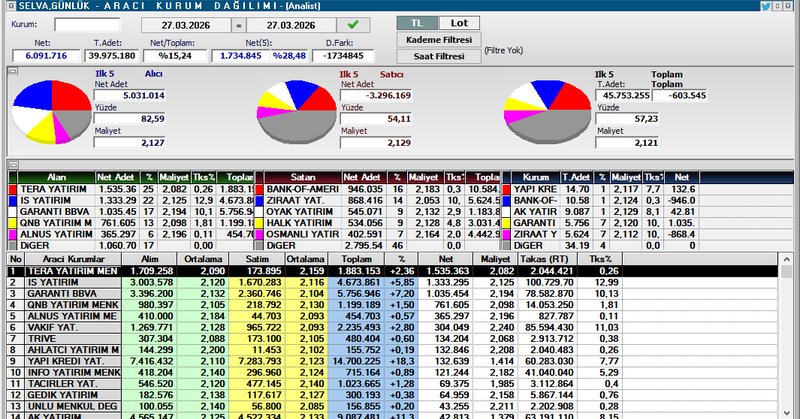The height and width of the screenshot is (419, 800).
Task: Click the end date field
Action: pyautogui.click(x=293, y=23)
